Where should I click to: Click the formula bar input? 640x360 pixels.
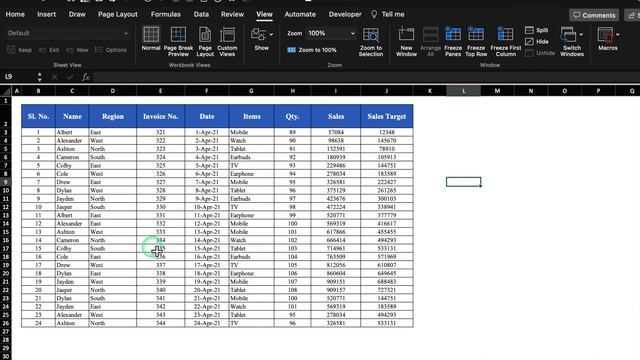366,77
